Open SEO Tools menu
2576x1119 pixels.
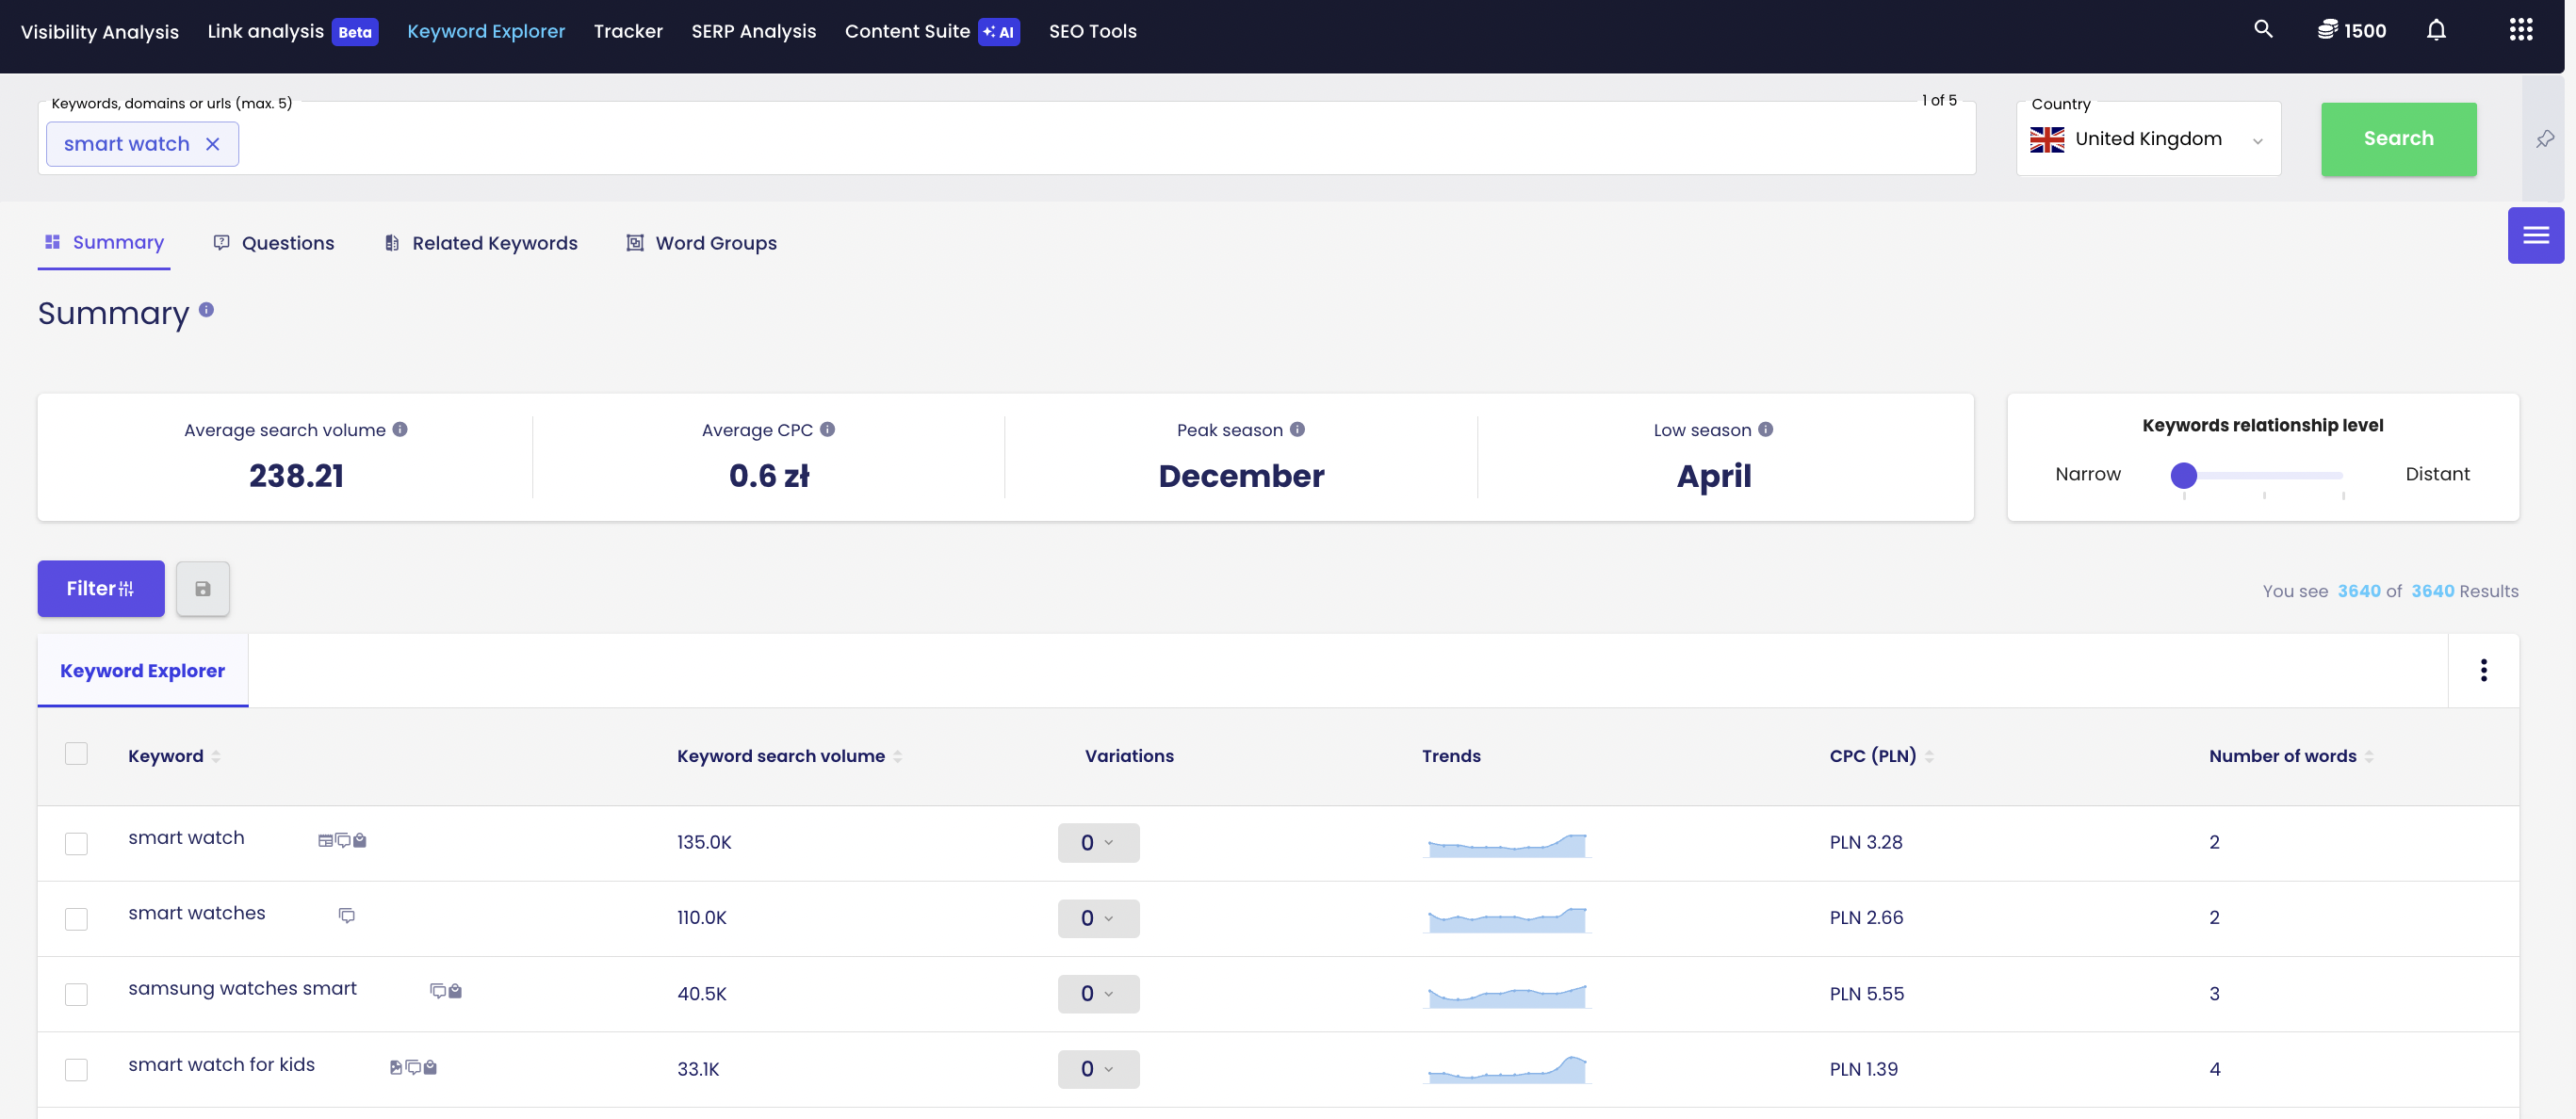point(1093,31)
